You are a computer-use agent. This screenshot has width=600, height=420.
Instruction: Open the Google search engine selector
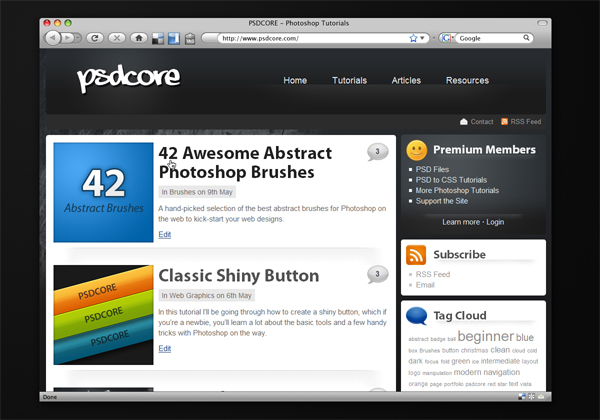(447, 38)
